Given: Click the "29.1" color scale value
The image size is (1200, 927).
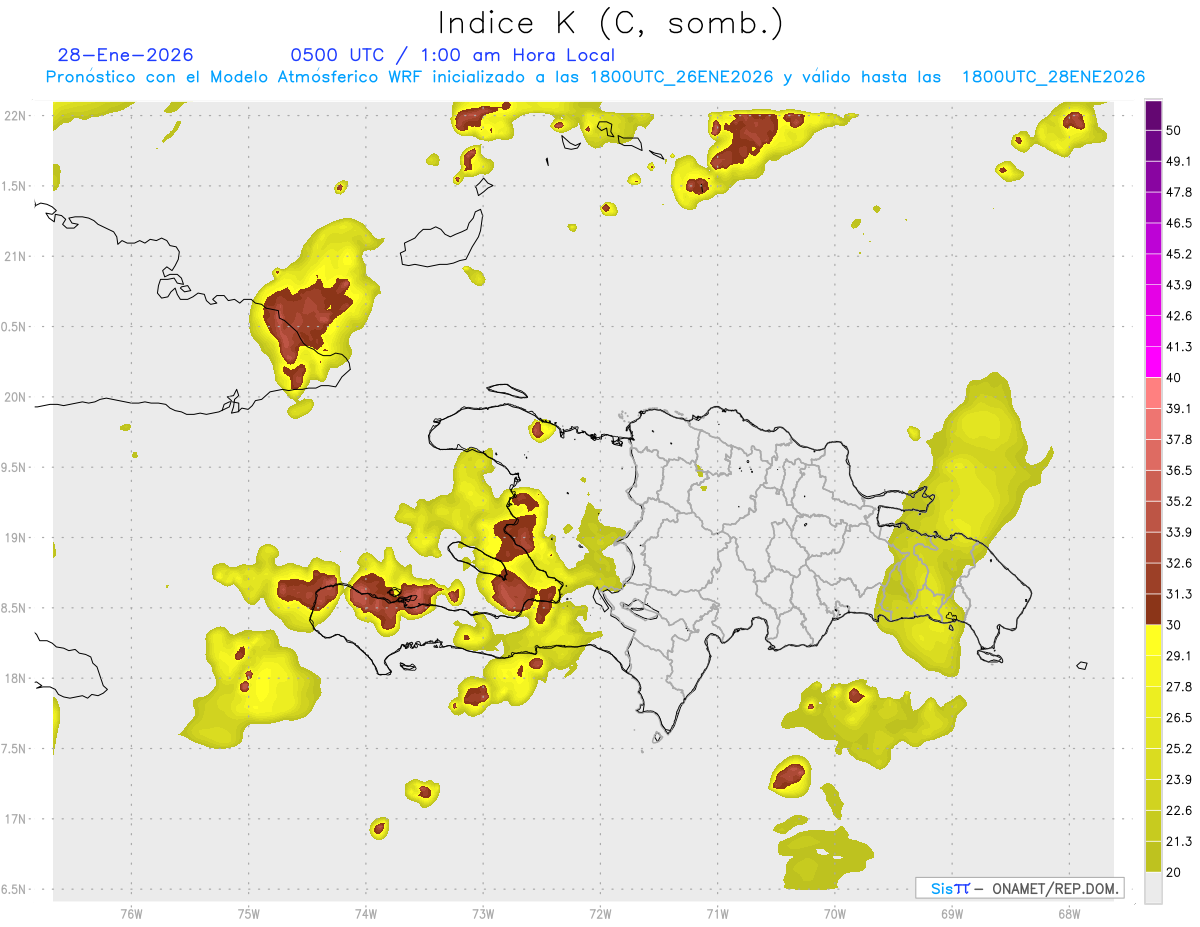Looking at the screenshot, I should coord(1179,656).
